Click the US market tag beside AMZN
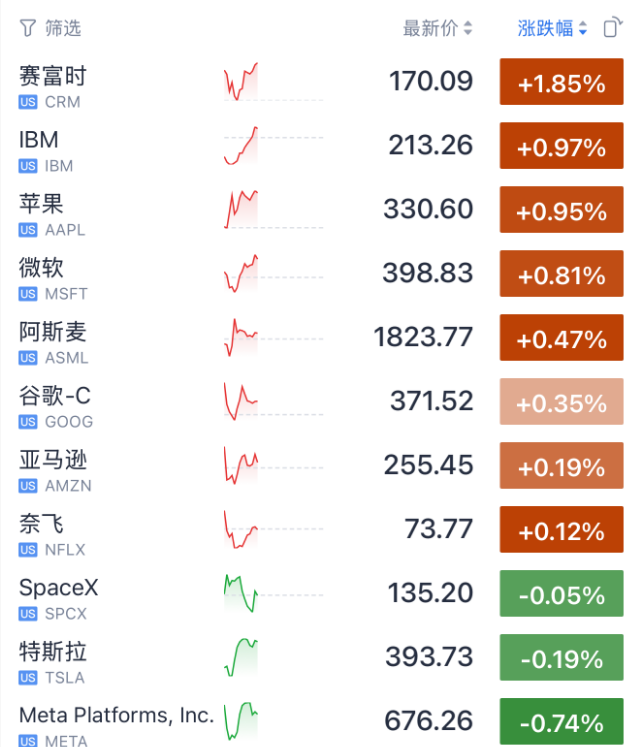Screen dimensions: 636x747 pos(28,486)
